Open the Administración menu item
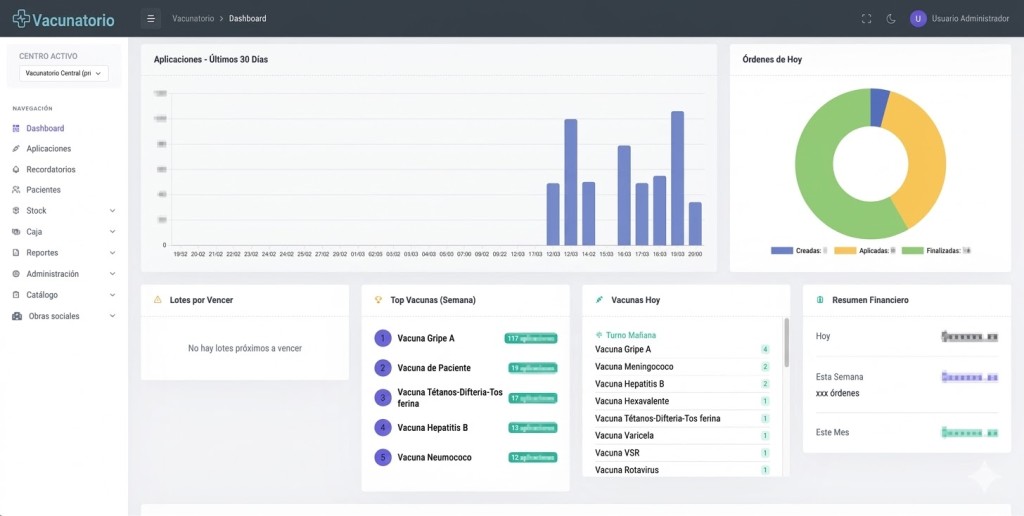The height and width of the screenshot is (516, 1024). point(52,274)
